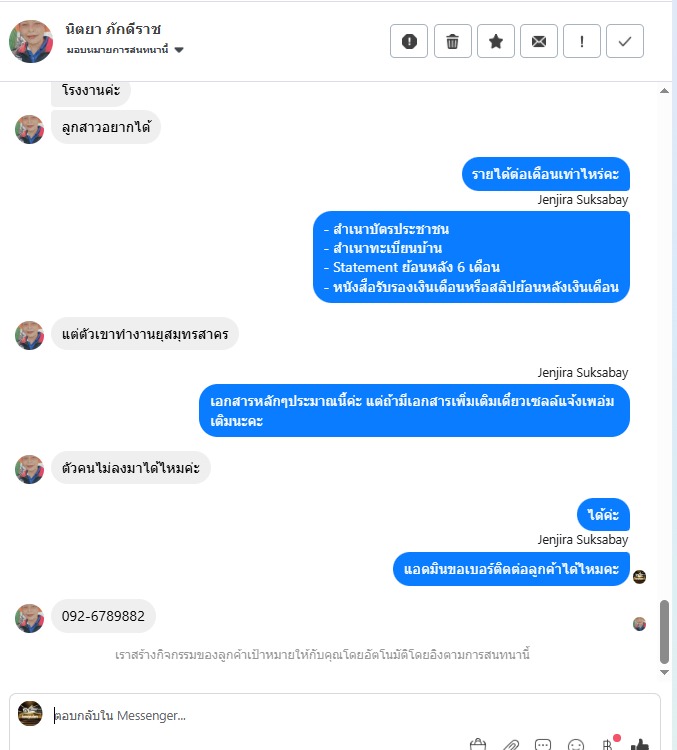Viewport: 677px width, 750px height.
Task: Open the baht payment request icon
Action: (x=608, y=744)
